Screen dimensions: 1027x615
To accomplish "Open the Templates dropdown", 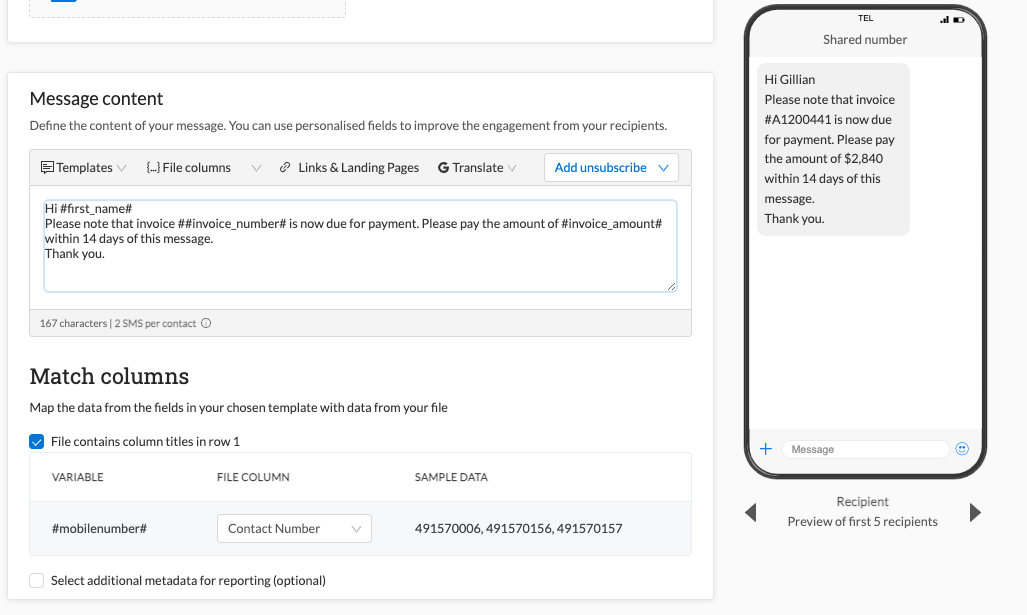I will (x=83, y=168).
